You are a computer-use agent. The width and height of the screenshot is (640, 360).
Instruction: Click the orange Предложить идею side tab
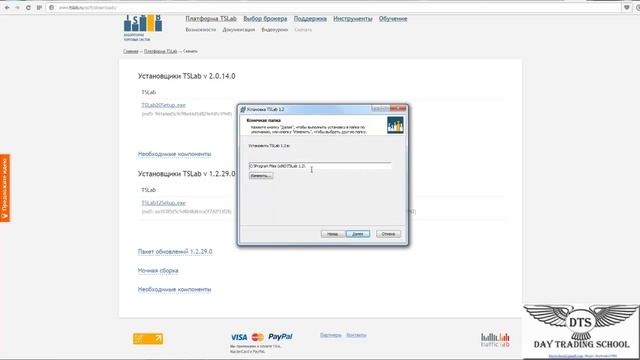coord(5,188)
